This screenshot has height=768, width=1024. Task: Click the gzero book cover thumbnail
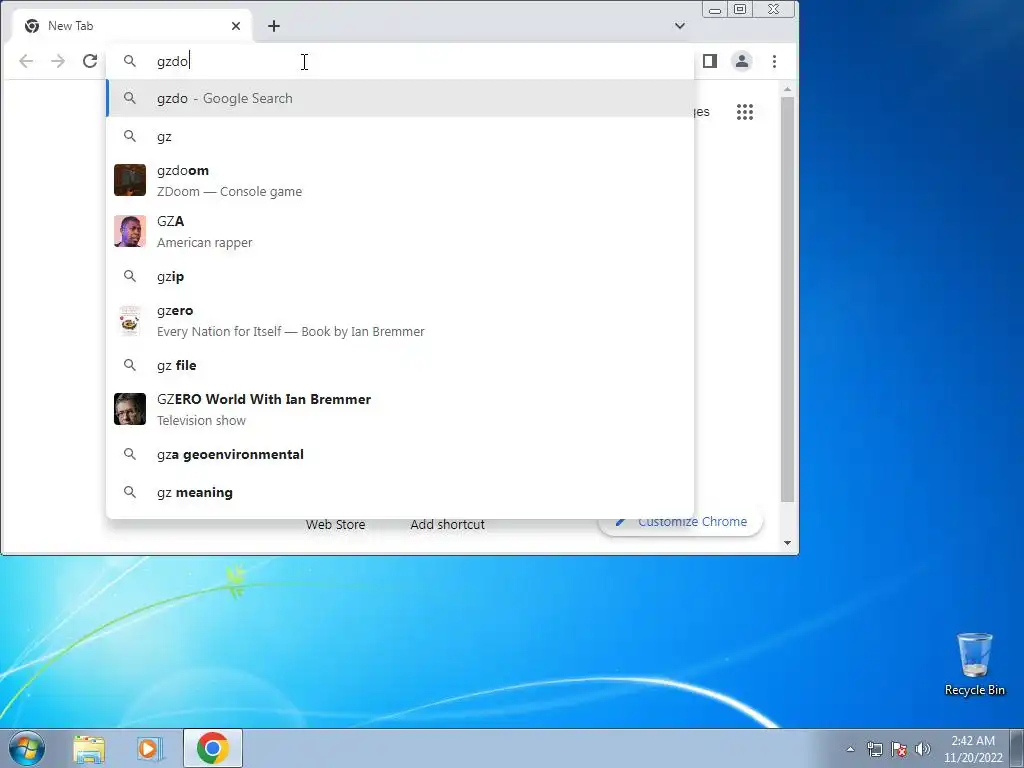(130, 321)
